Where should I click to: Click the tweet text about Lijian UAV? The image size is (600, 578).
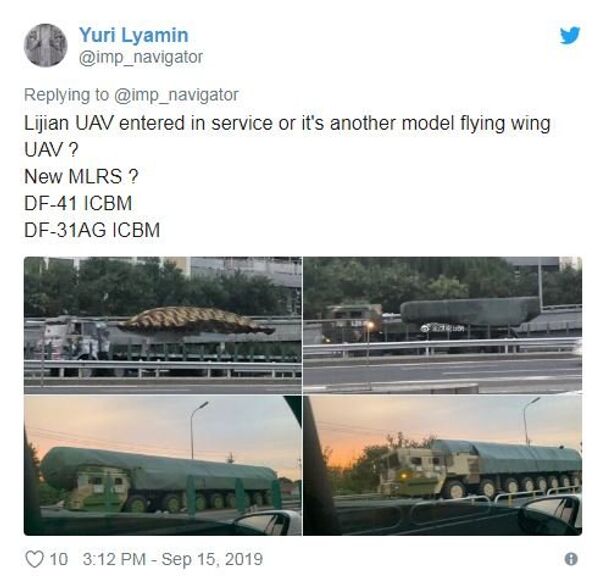point(287,136)
